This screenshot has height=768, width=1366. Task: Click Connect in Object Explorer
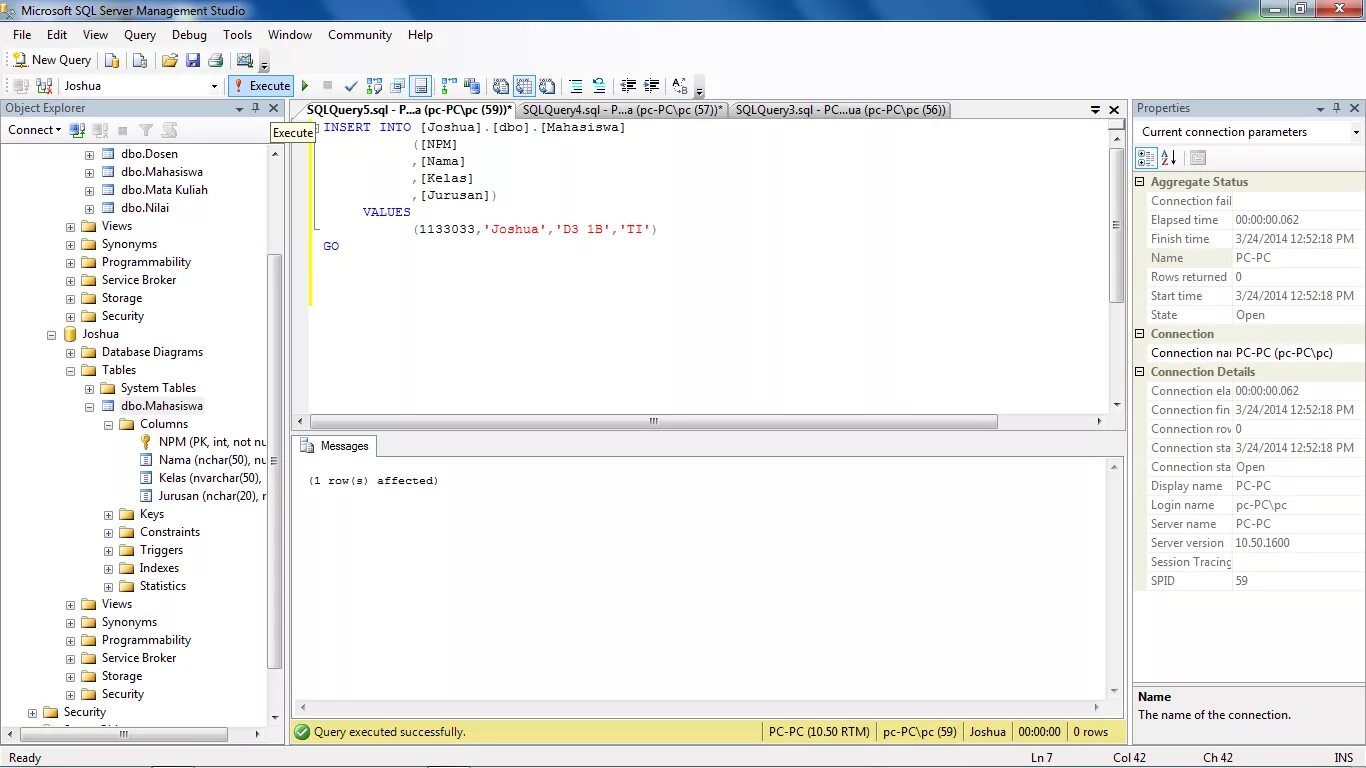pos(35,130)
